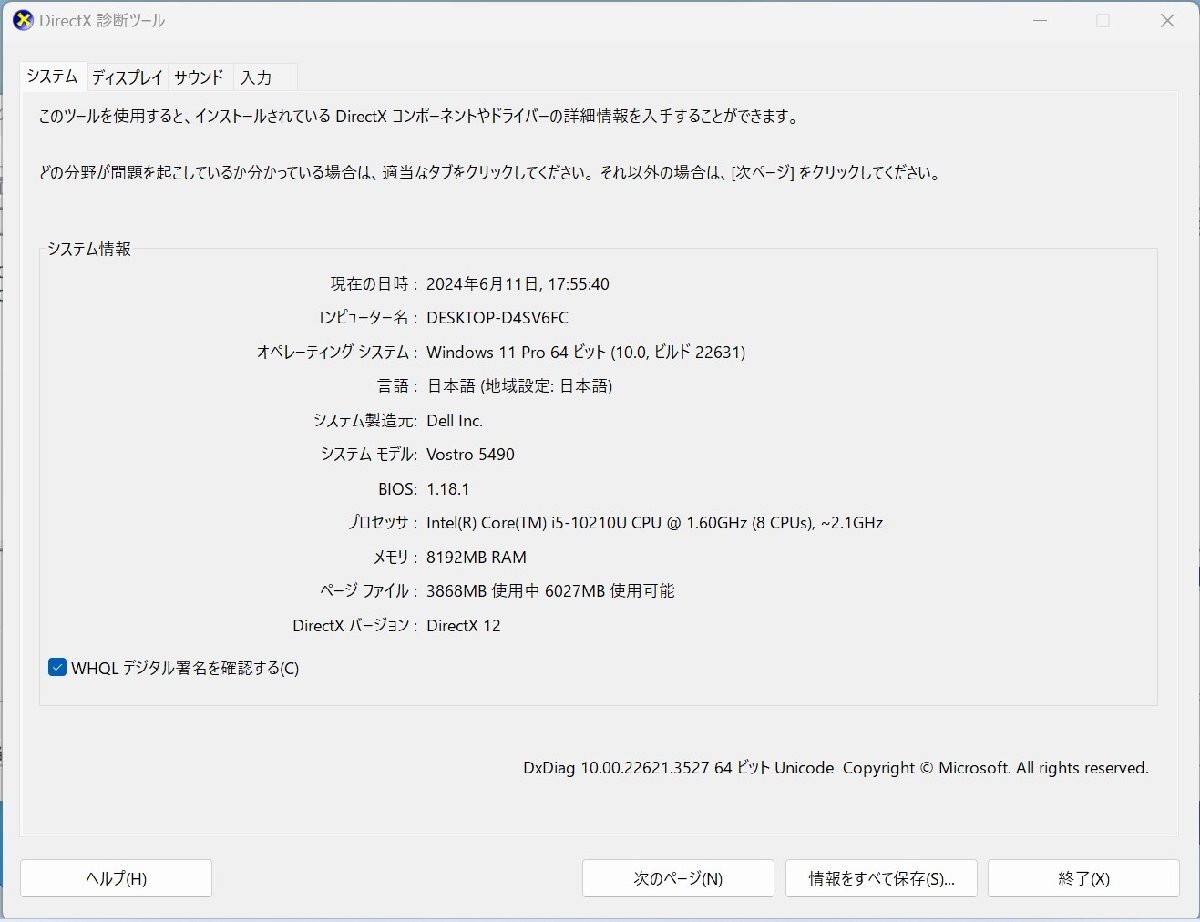Viewport: 1200px width, 922px height.
Task: Select the BIOS version value 1.18.1
Action: click(448, 488)
